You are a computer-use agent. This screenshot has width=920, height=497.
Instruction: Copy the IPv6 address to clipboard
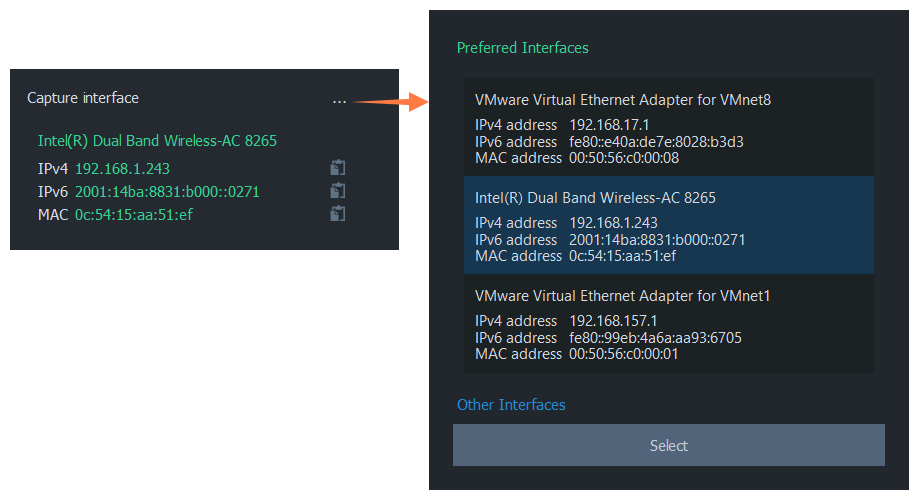click(x=337, y=191)
